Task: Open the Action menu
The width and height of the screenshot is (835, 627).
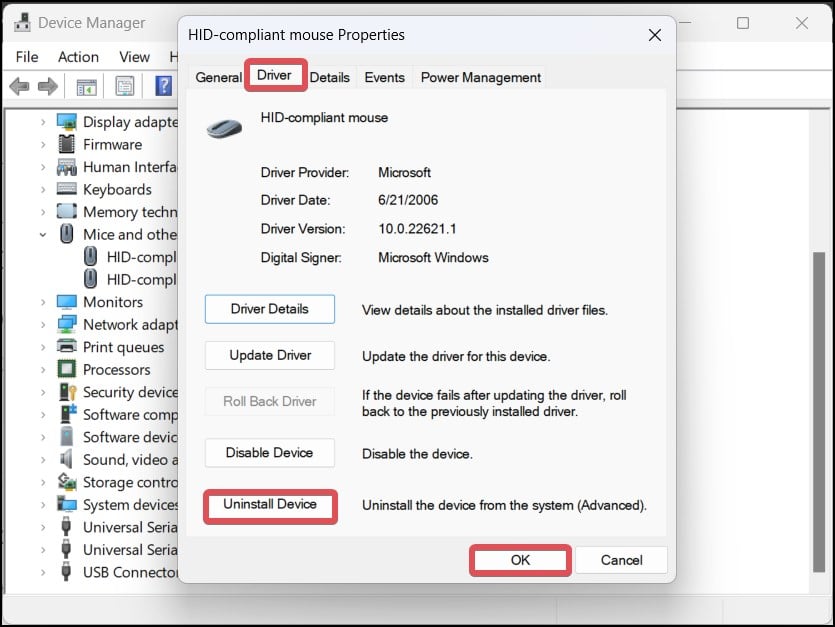Action: tap(78, 56)
